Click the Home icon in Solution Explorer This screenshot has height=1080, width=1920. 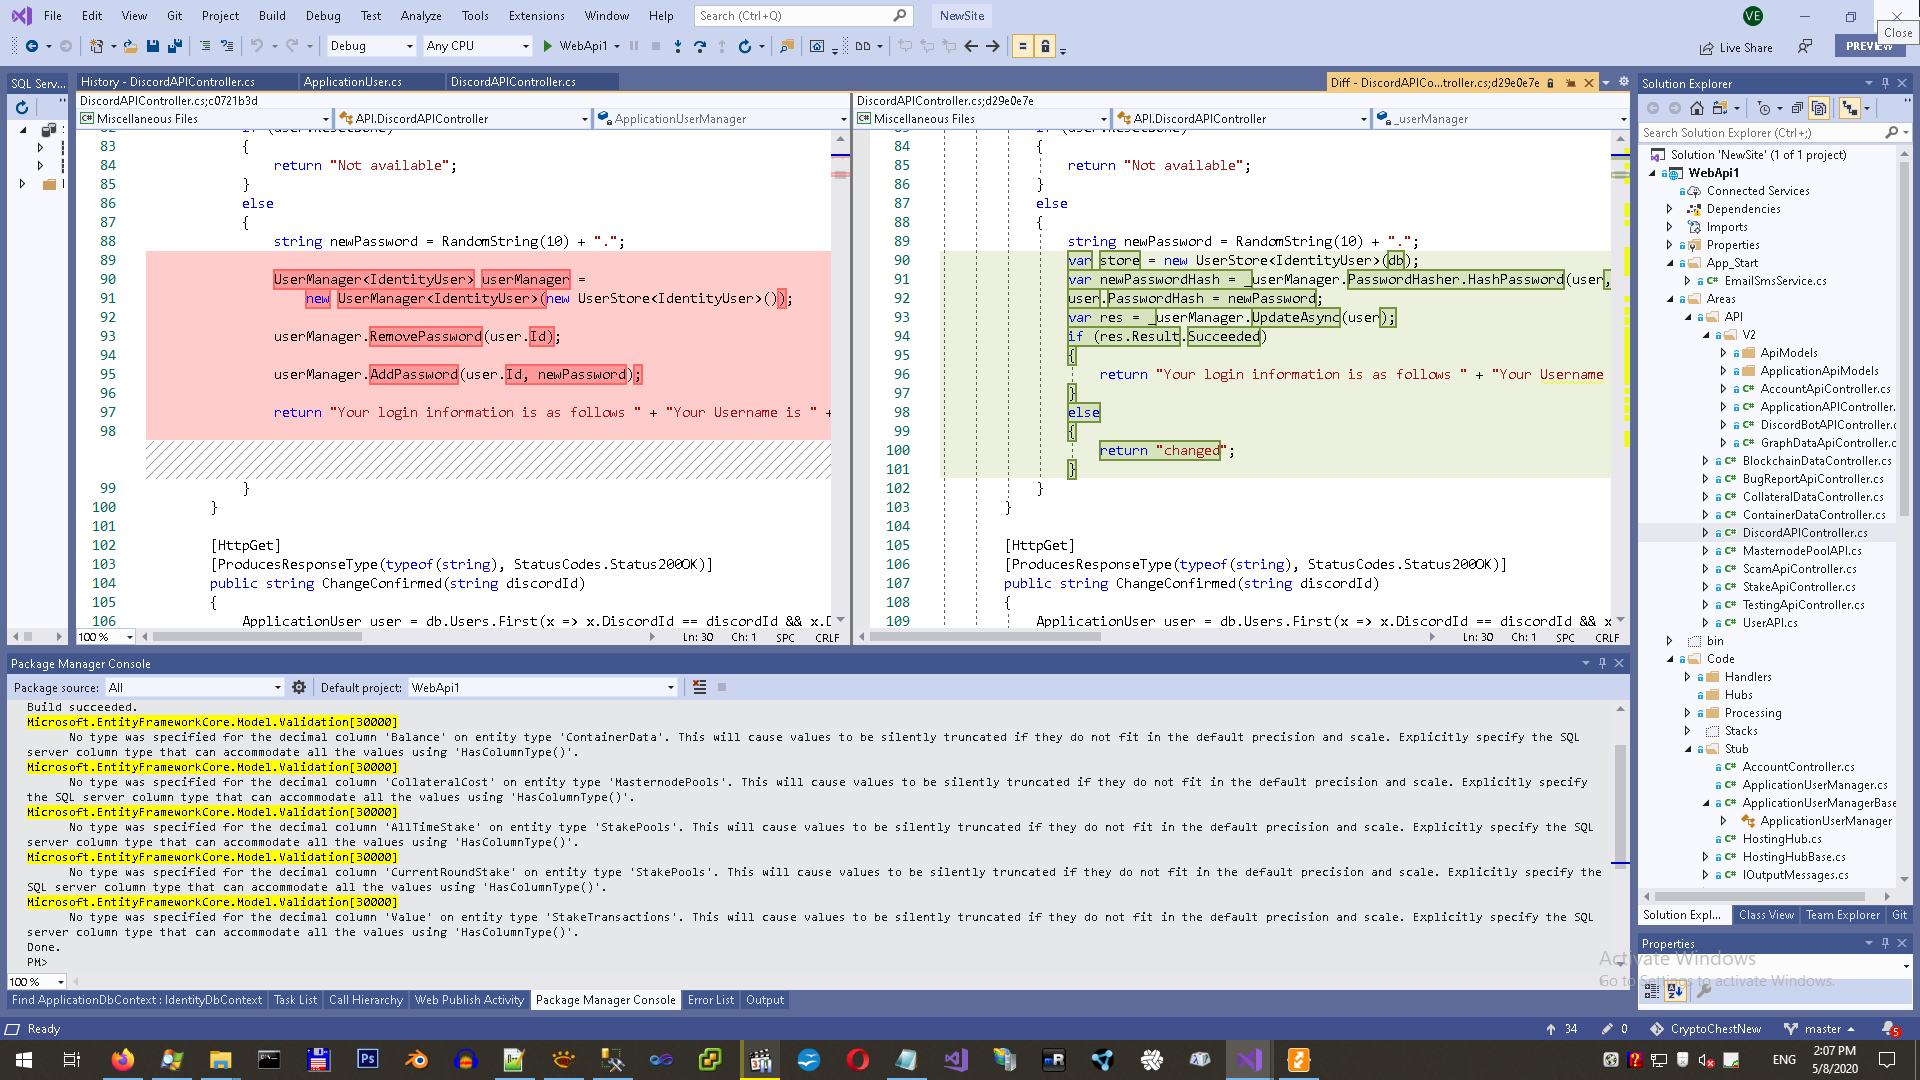[x=1697, y=108]
